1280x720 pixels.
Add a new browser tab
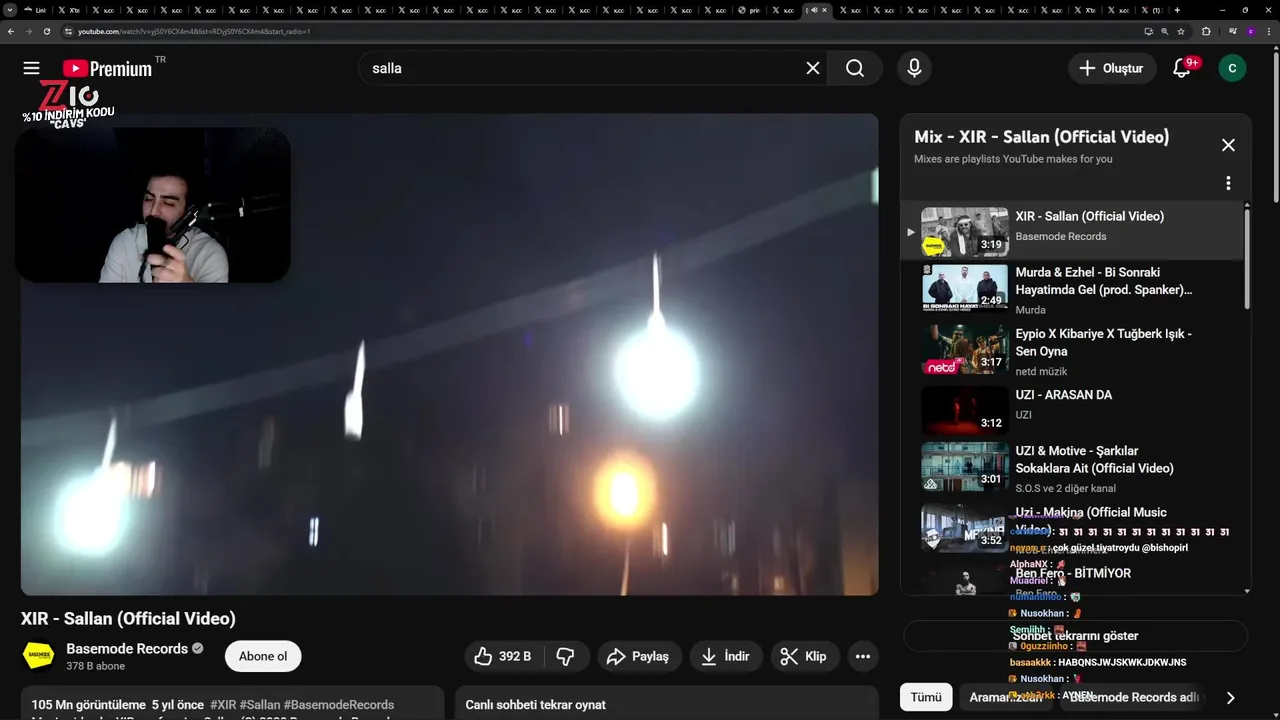pyautogui.click(x=1177, y=10)
